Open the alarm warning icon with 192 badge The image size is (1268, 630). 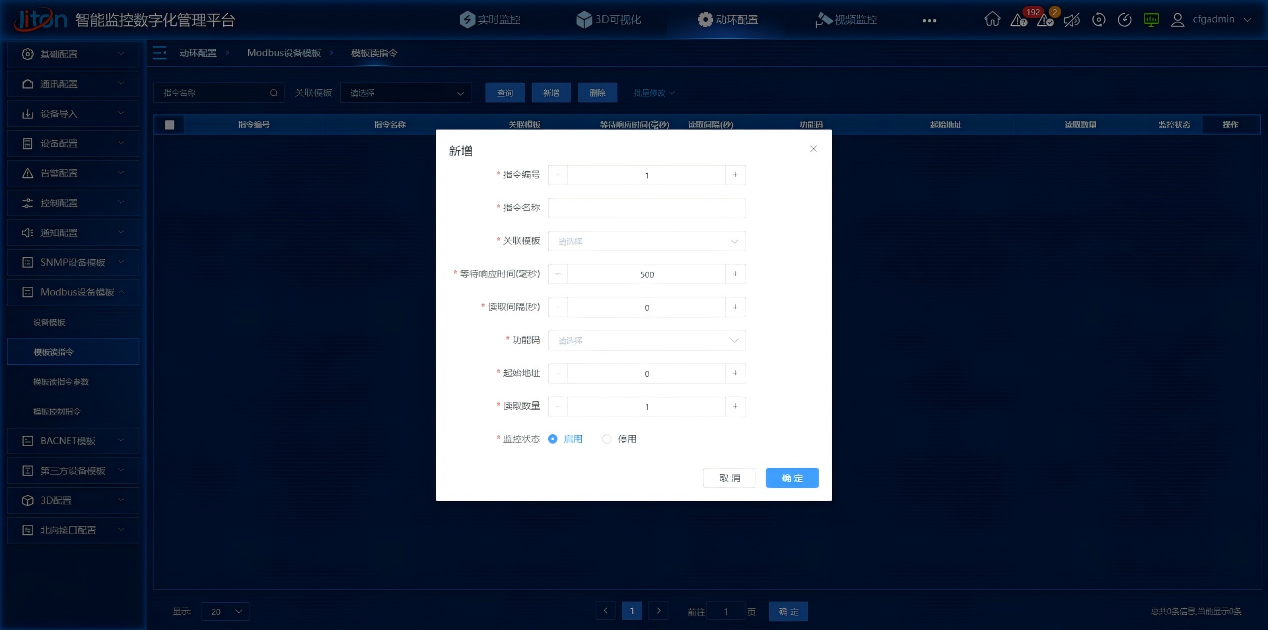click(1017, 21)
